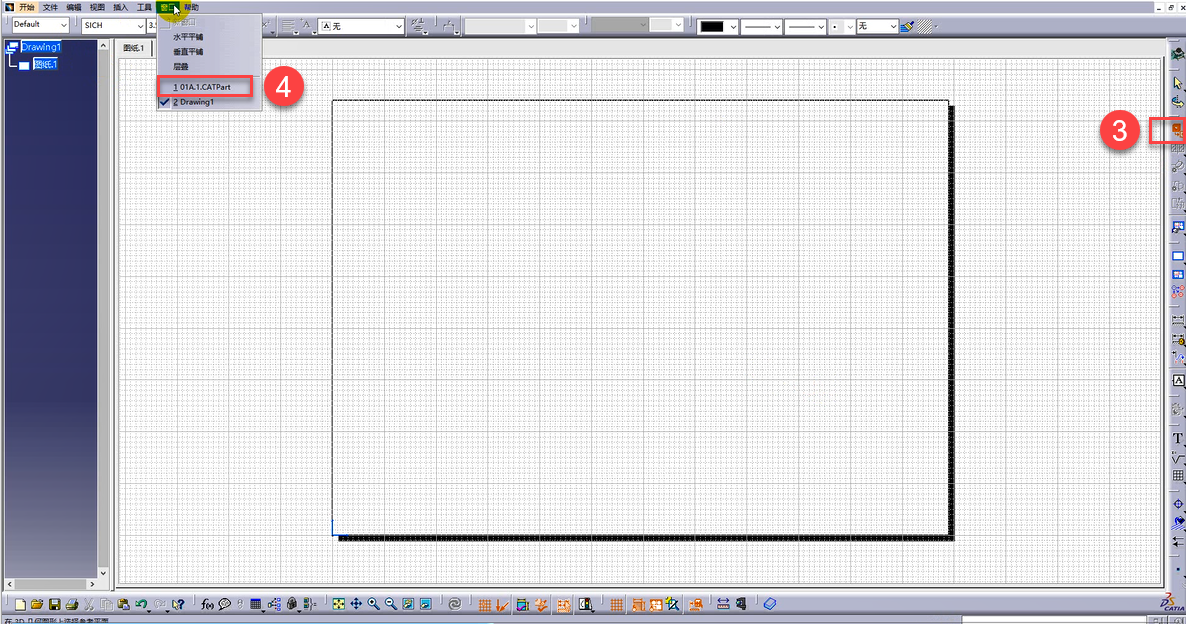Open the formula f(x) tool
This screenshot has height=624, width=1186.
click(208, 604)
